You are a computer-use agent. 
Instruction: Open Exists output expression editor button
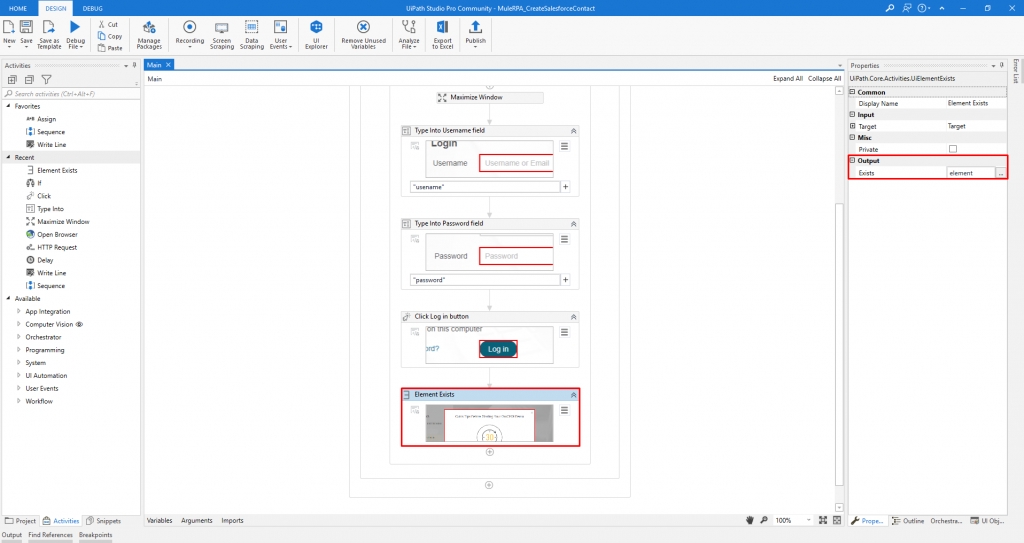coord(1000,173)
